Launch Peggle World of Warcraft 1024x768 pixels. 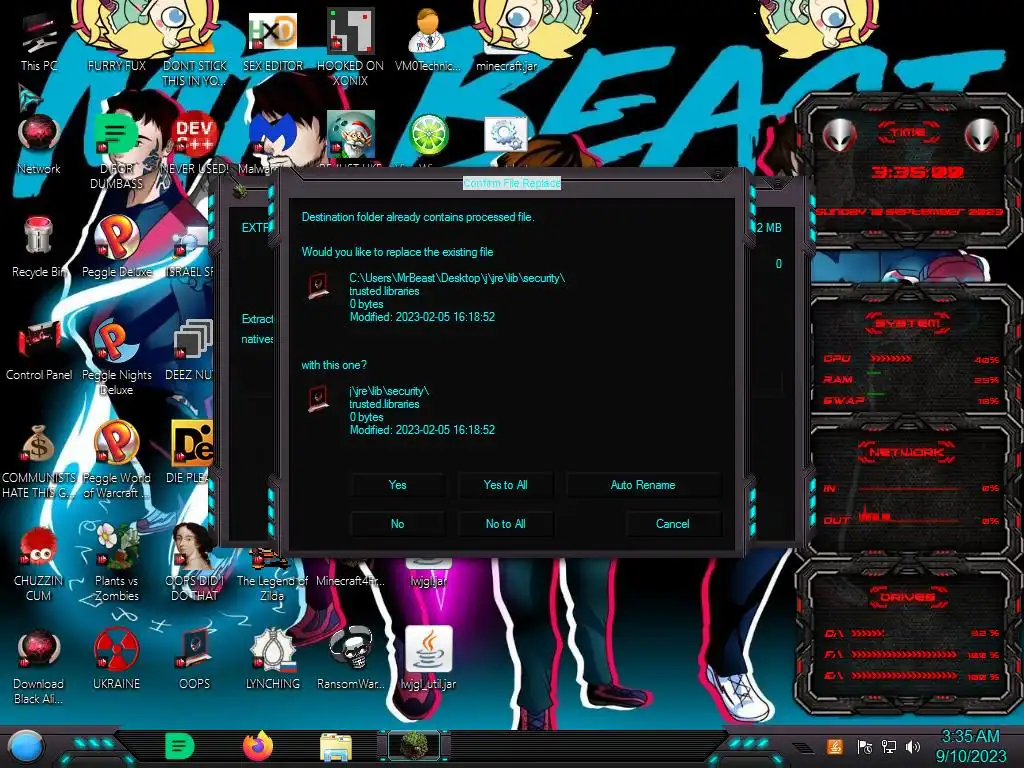(x=116, y=460)
